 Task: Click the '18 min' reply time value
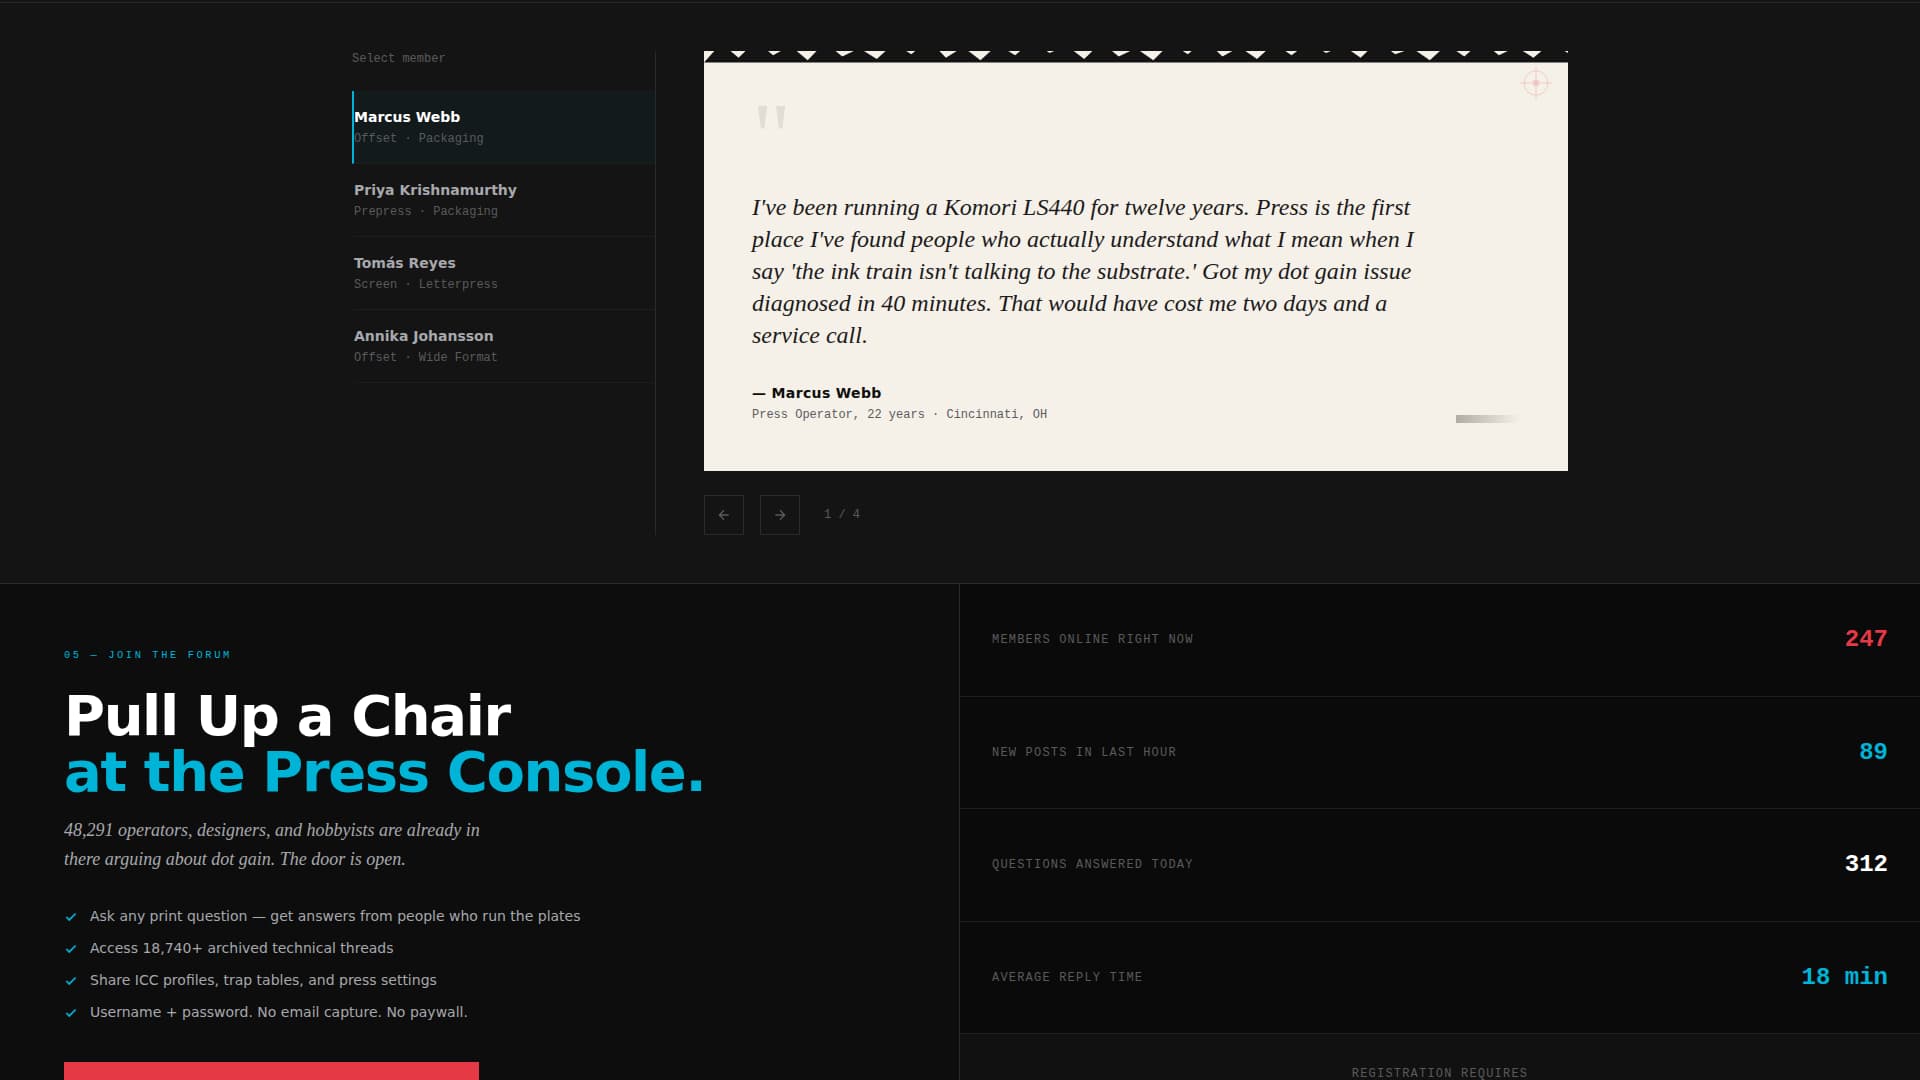point(1844,976)
